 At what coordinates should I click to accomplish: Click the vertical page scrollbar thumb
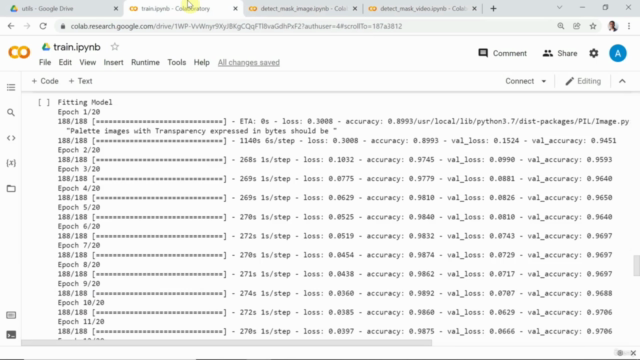point(636,266)
